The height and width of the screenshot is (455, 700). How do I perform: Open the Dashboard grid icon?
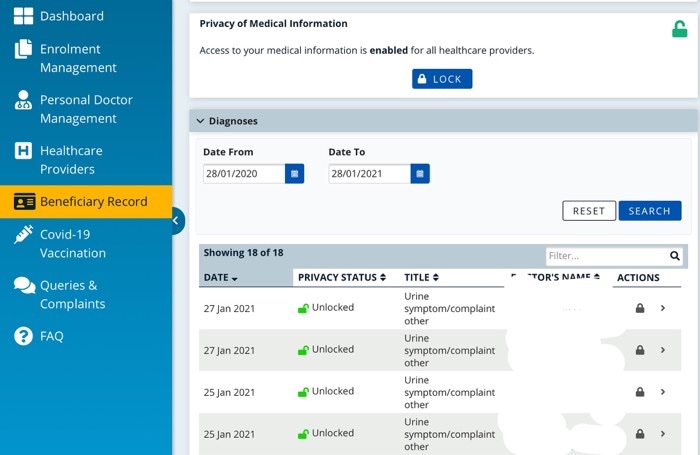23,16
